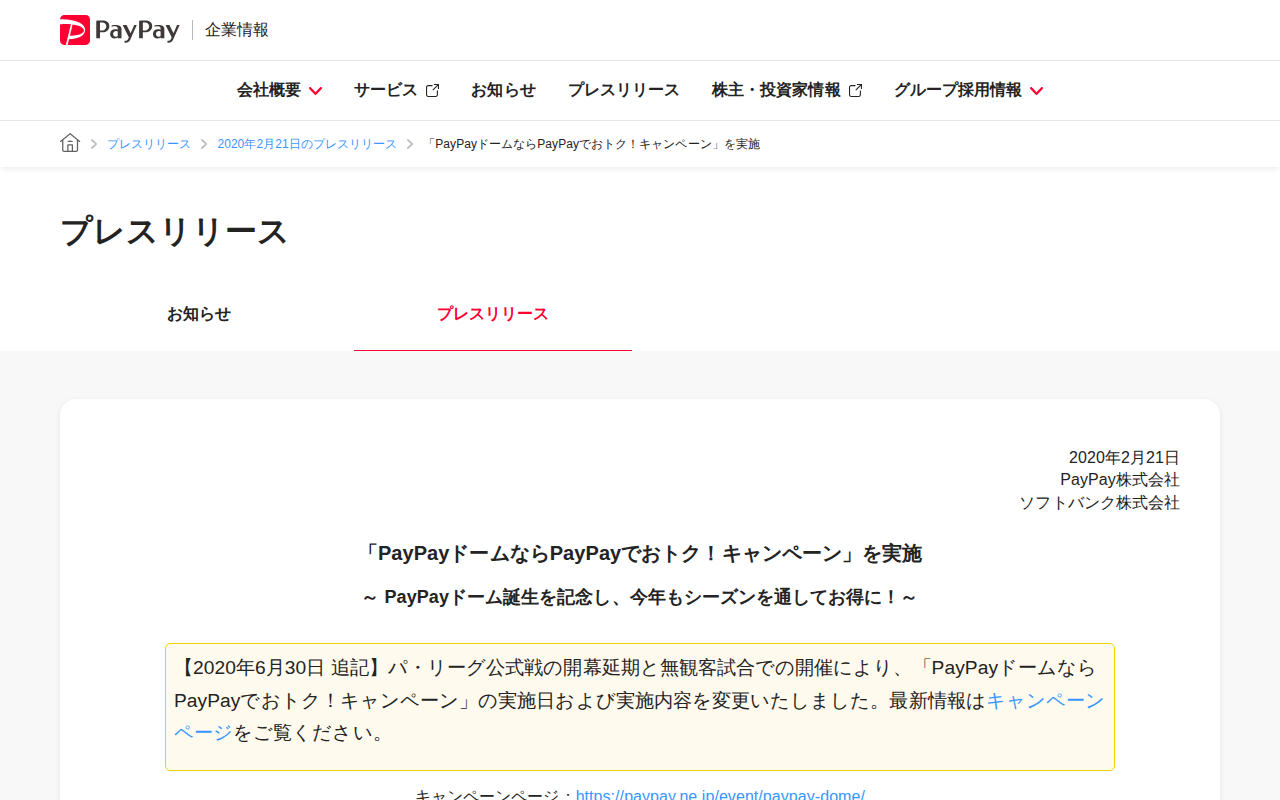The height and width of the screenshot is (800, 1280).
Task: Expand the 会社概要 dropdown chevron
Action: click(x=315, y=91)
